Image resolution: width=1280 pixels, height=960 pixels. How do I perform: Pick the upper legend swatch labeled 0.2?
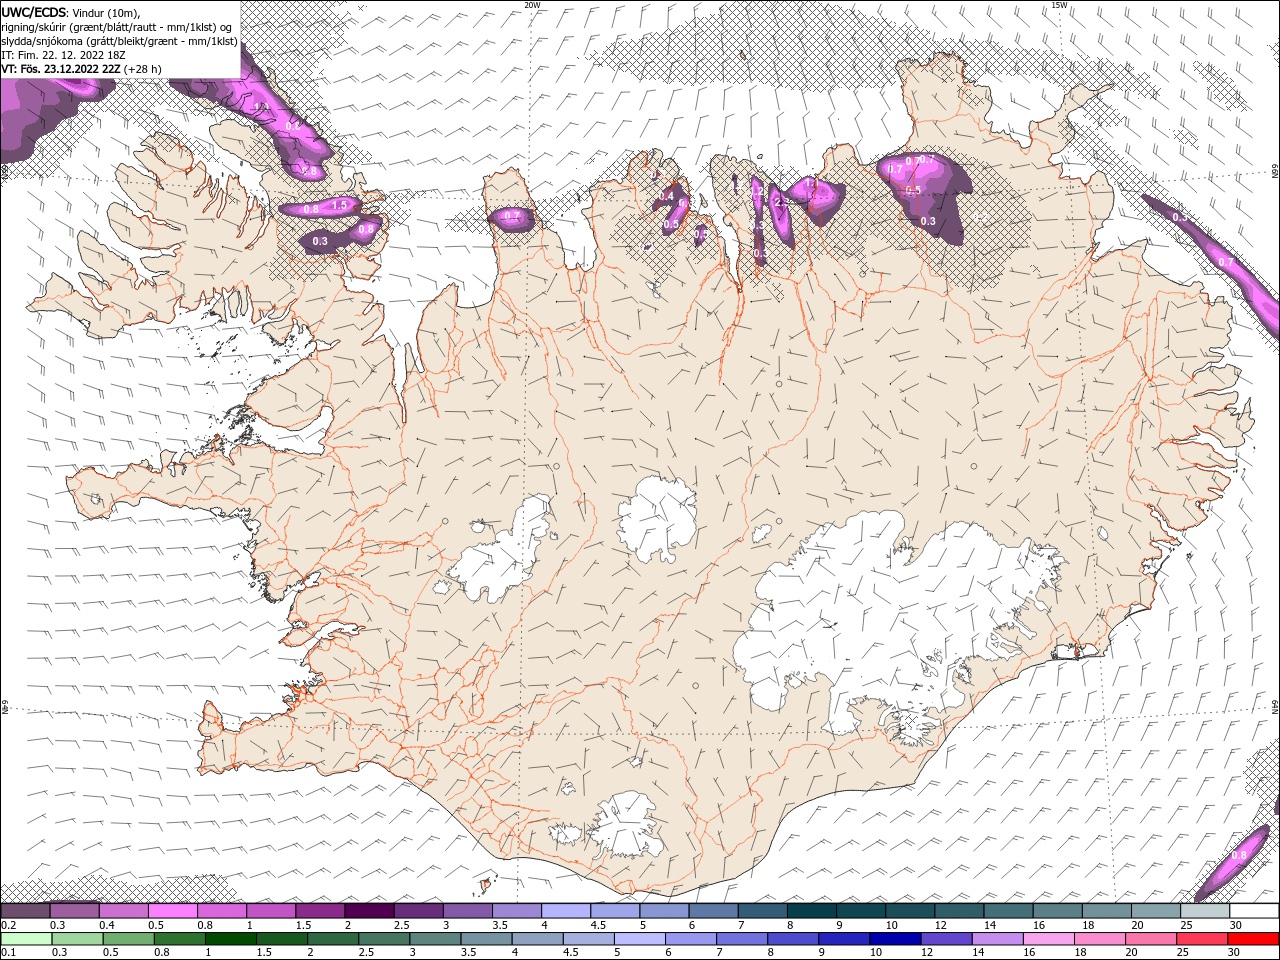25,911
